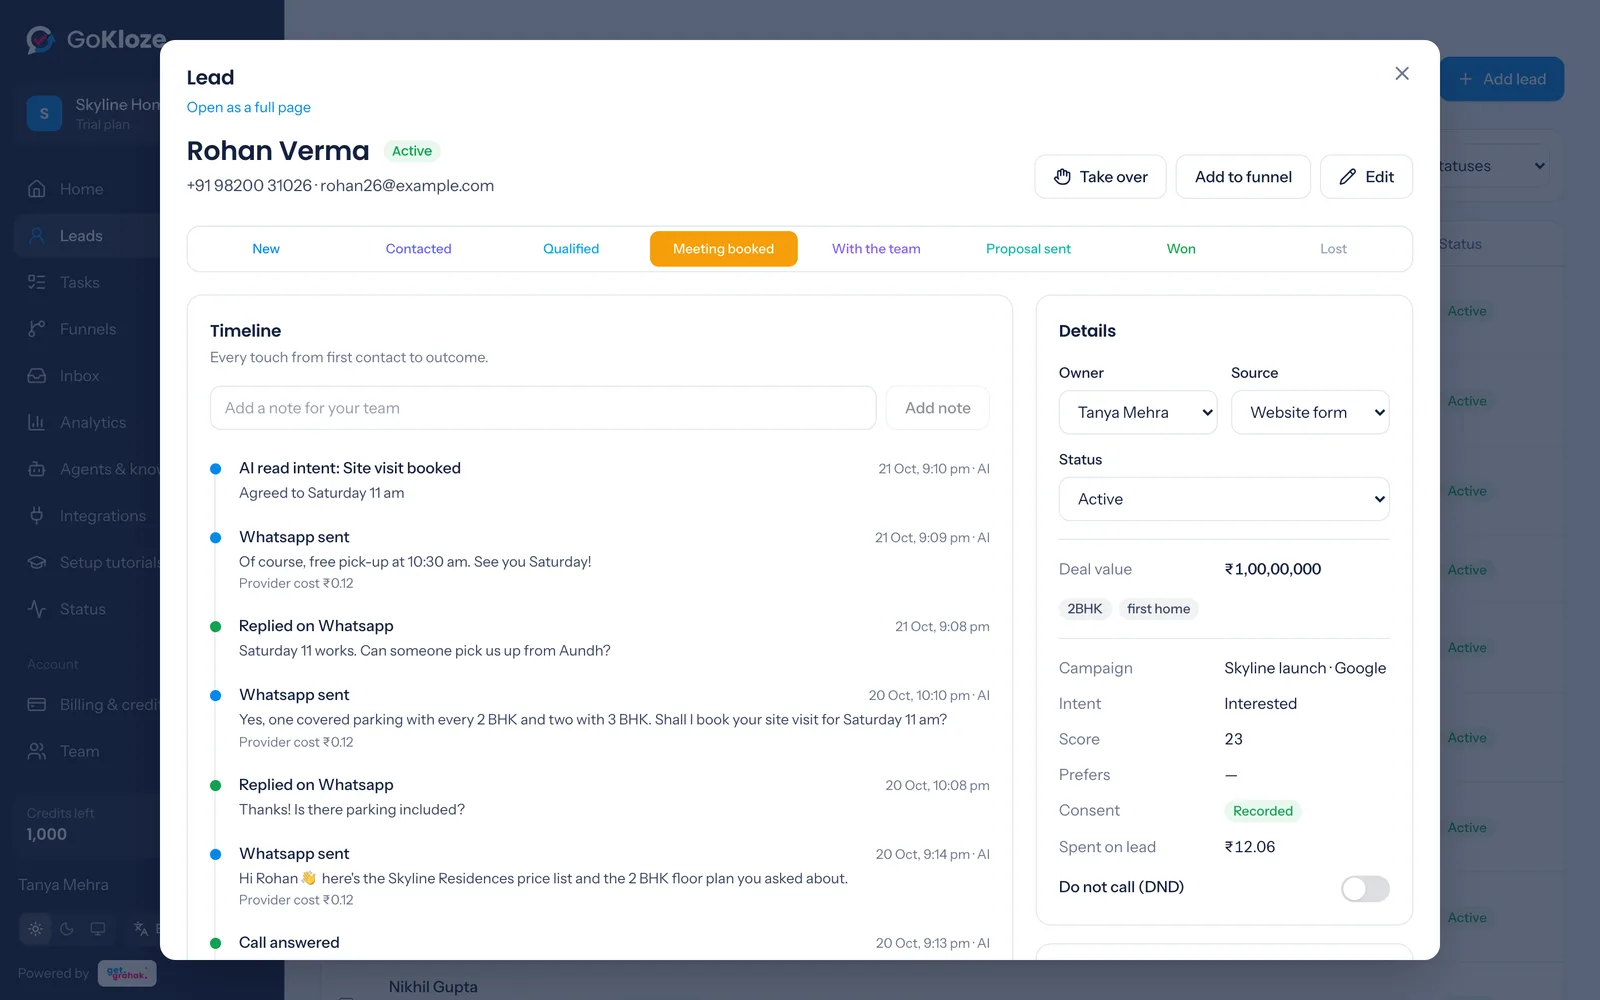1600x1000 pixels.
Task: Select the Contacted stage tab
Action: pos(418,249)
